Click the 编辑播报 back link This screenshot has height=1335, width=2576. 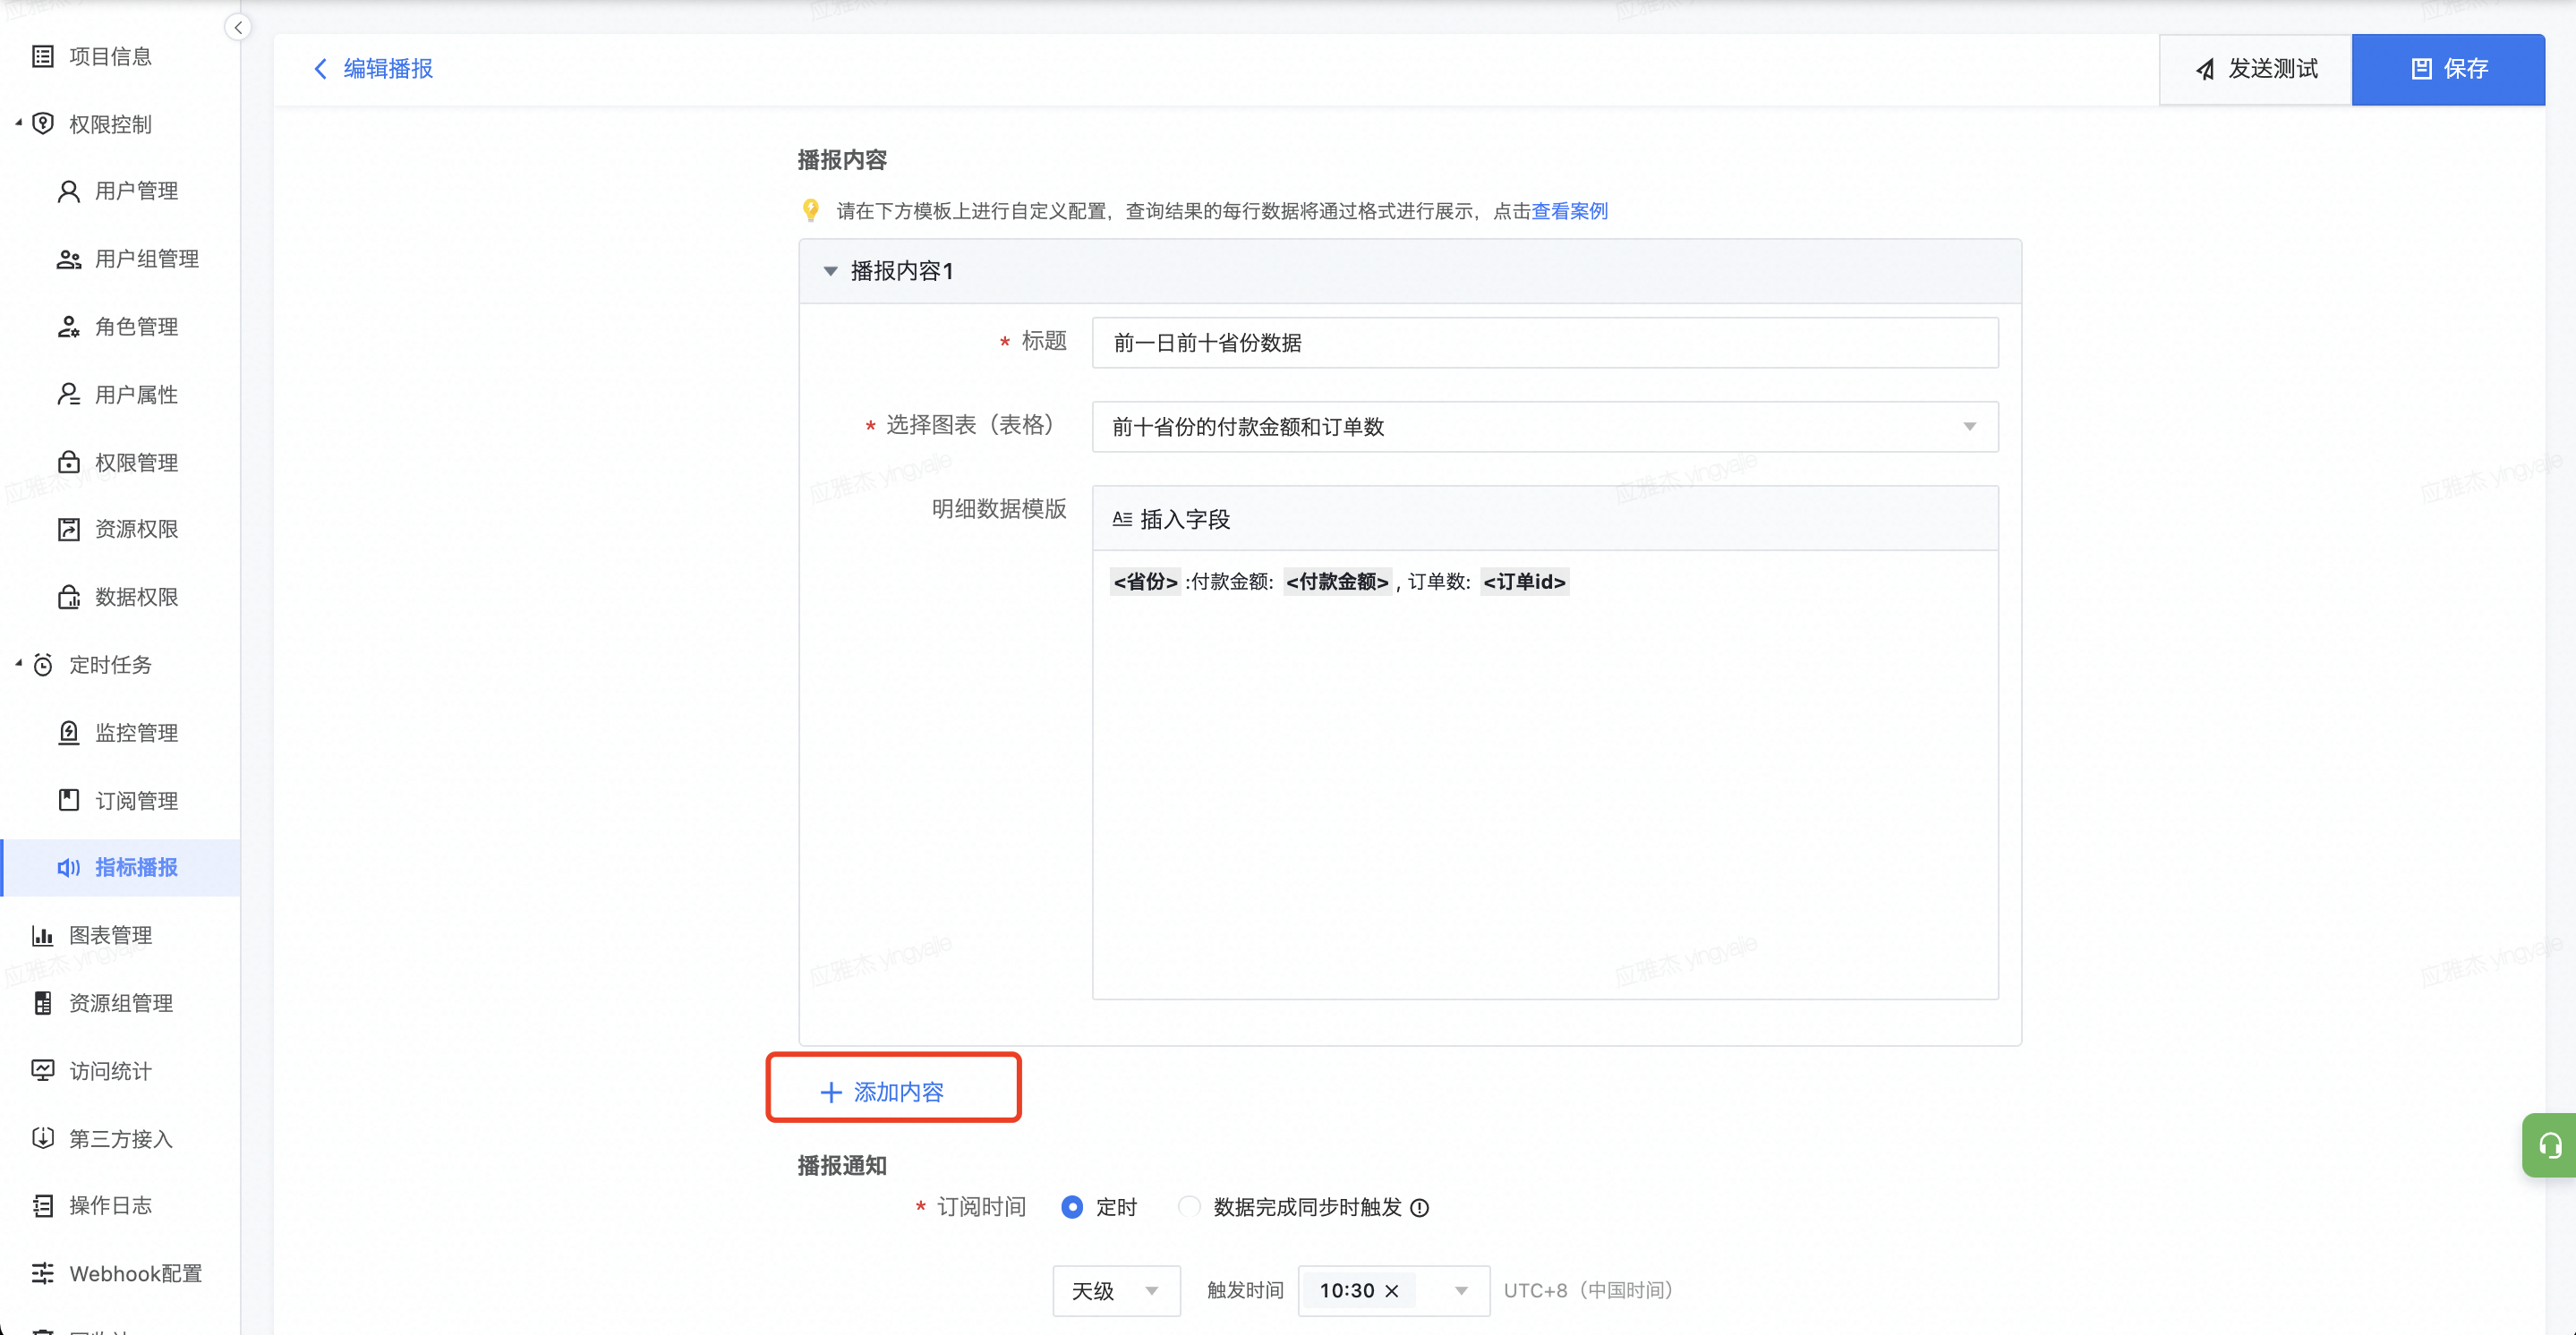[388, 68]
